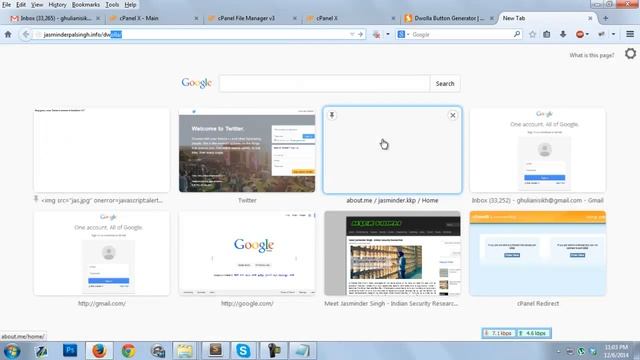Unpin the img src jas.jpg tile
640x360 pixels.
(36, 199)
